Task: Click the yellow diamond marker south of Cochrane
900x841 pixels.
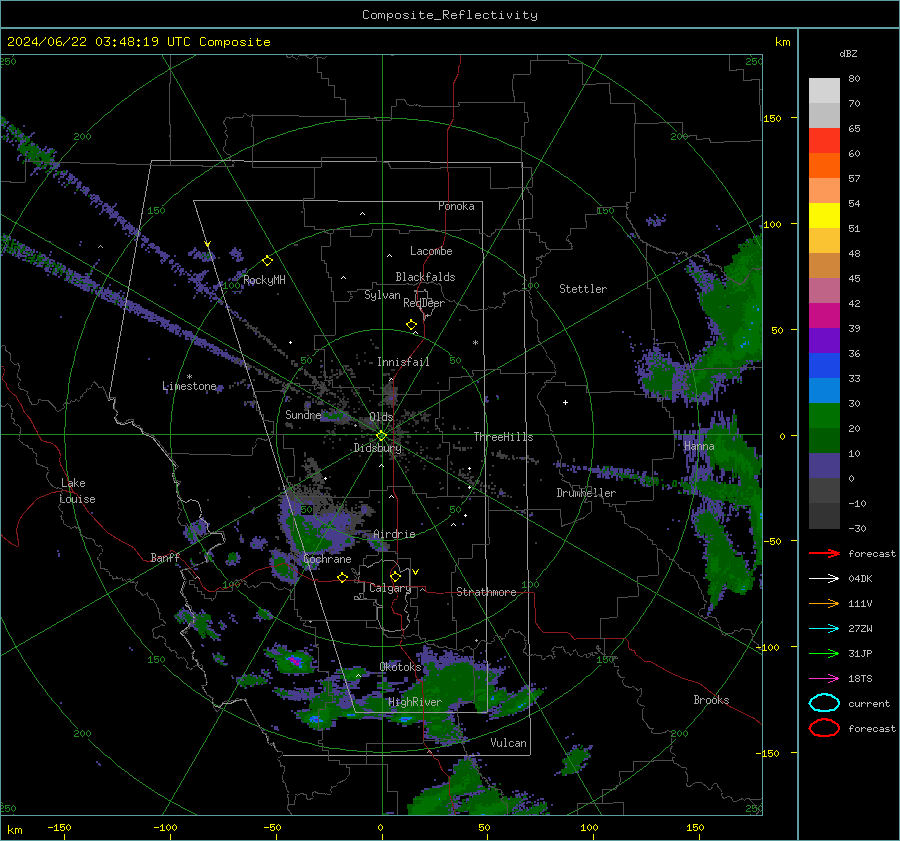Action: (342, 577)
